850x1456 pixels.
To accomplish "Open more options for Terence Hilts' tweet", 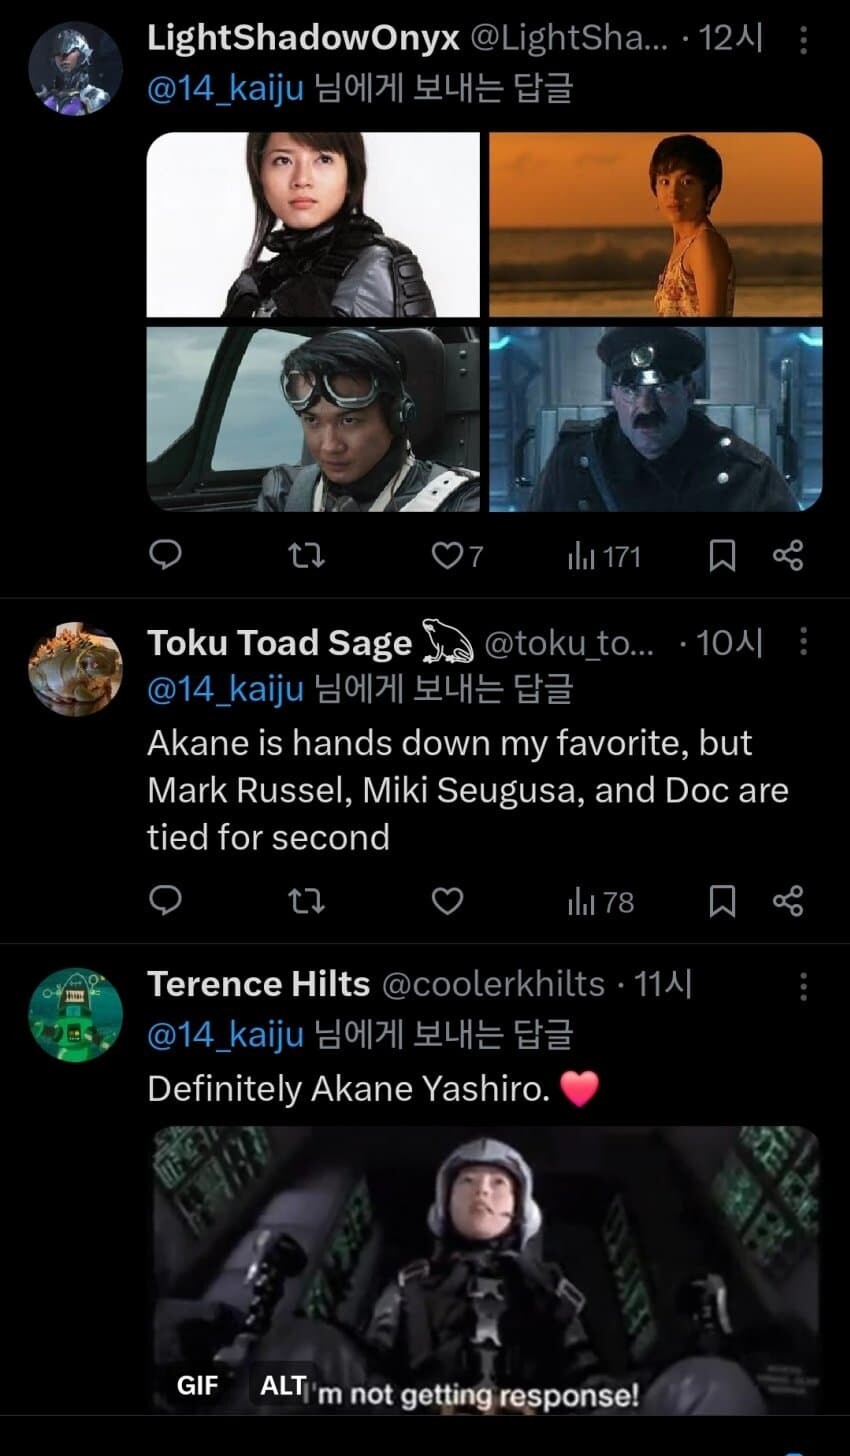I will pyautogui.click(x=805, y=986).
